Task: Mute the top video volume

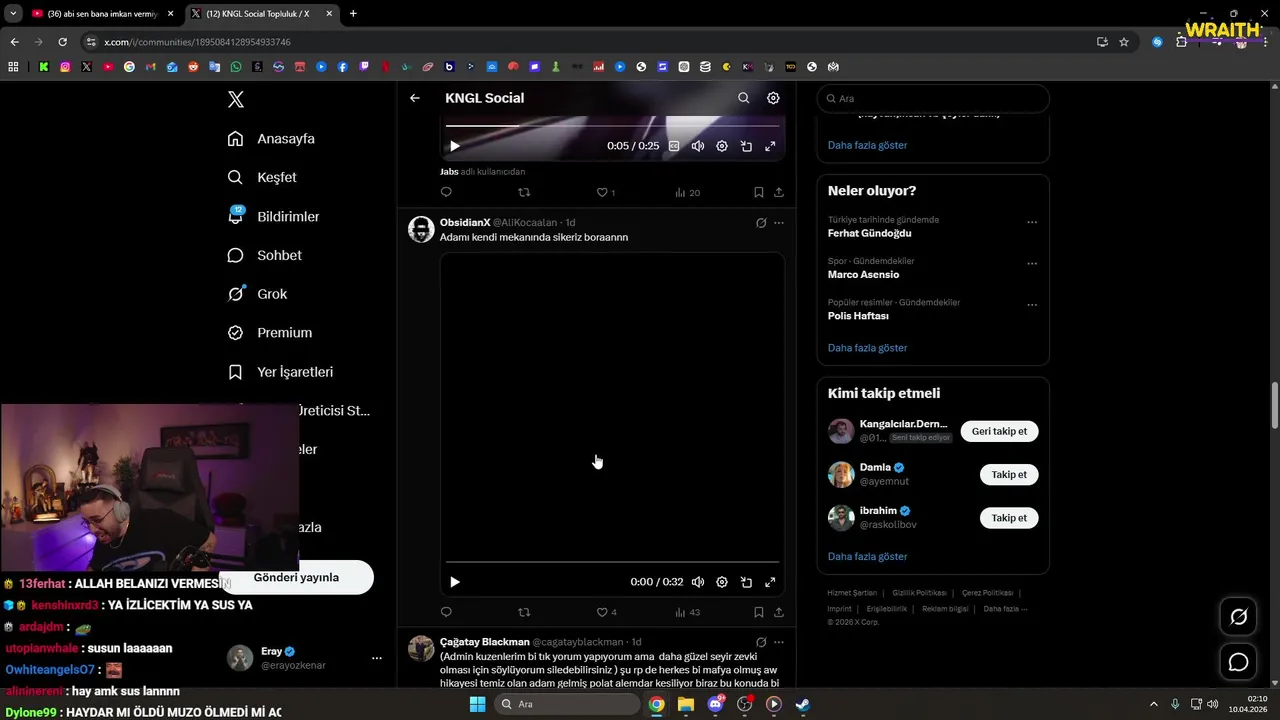Action: tap(698, 146)
